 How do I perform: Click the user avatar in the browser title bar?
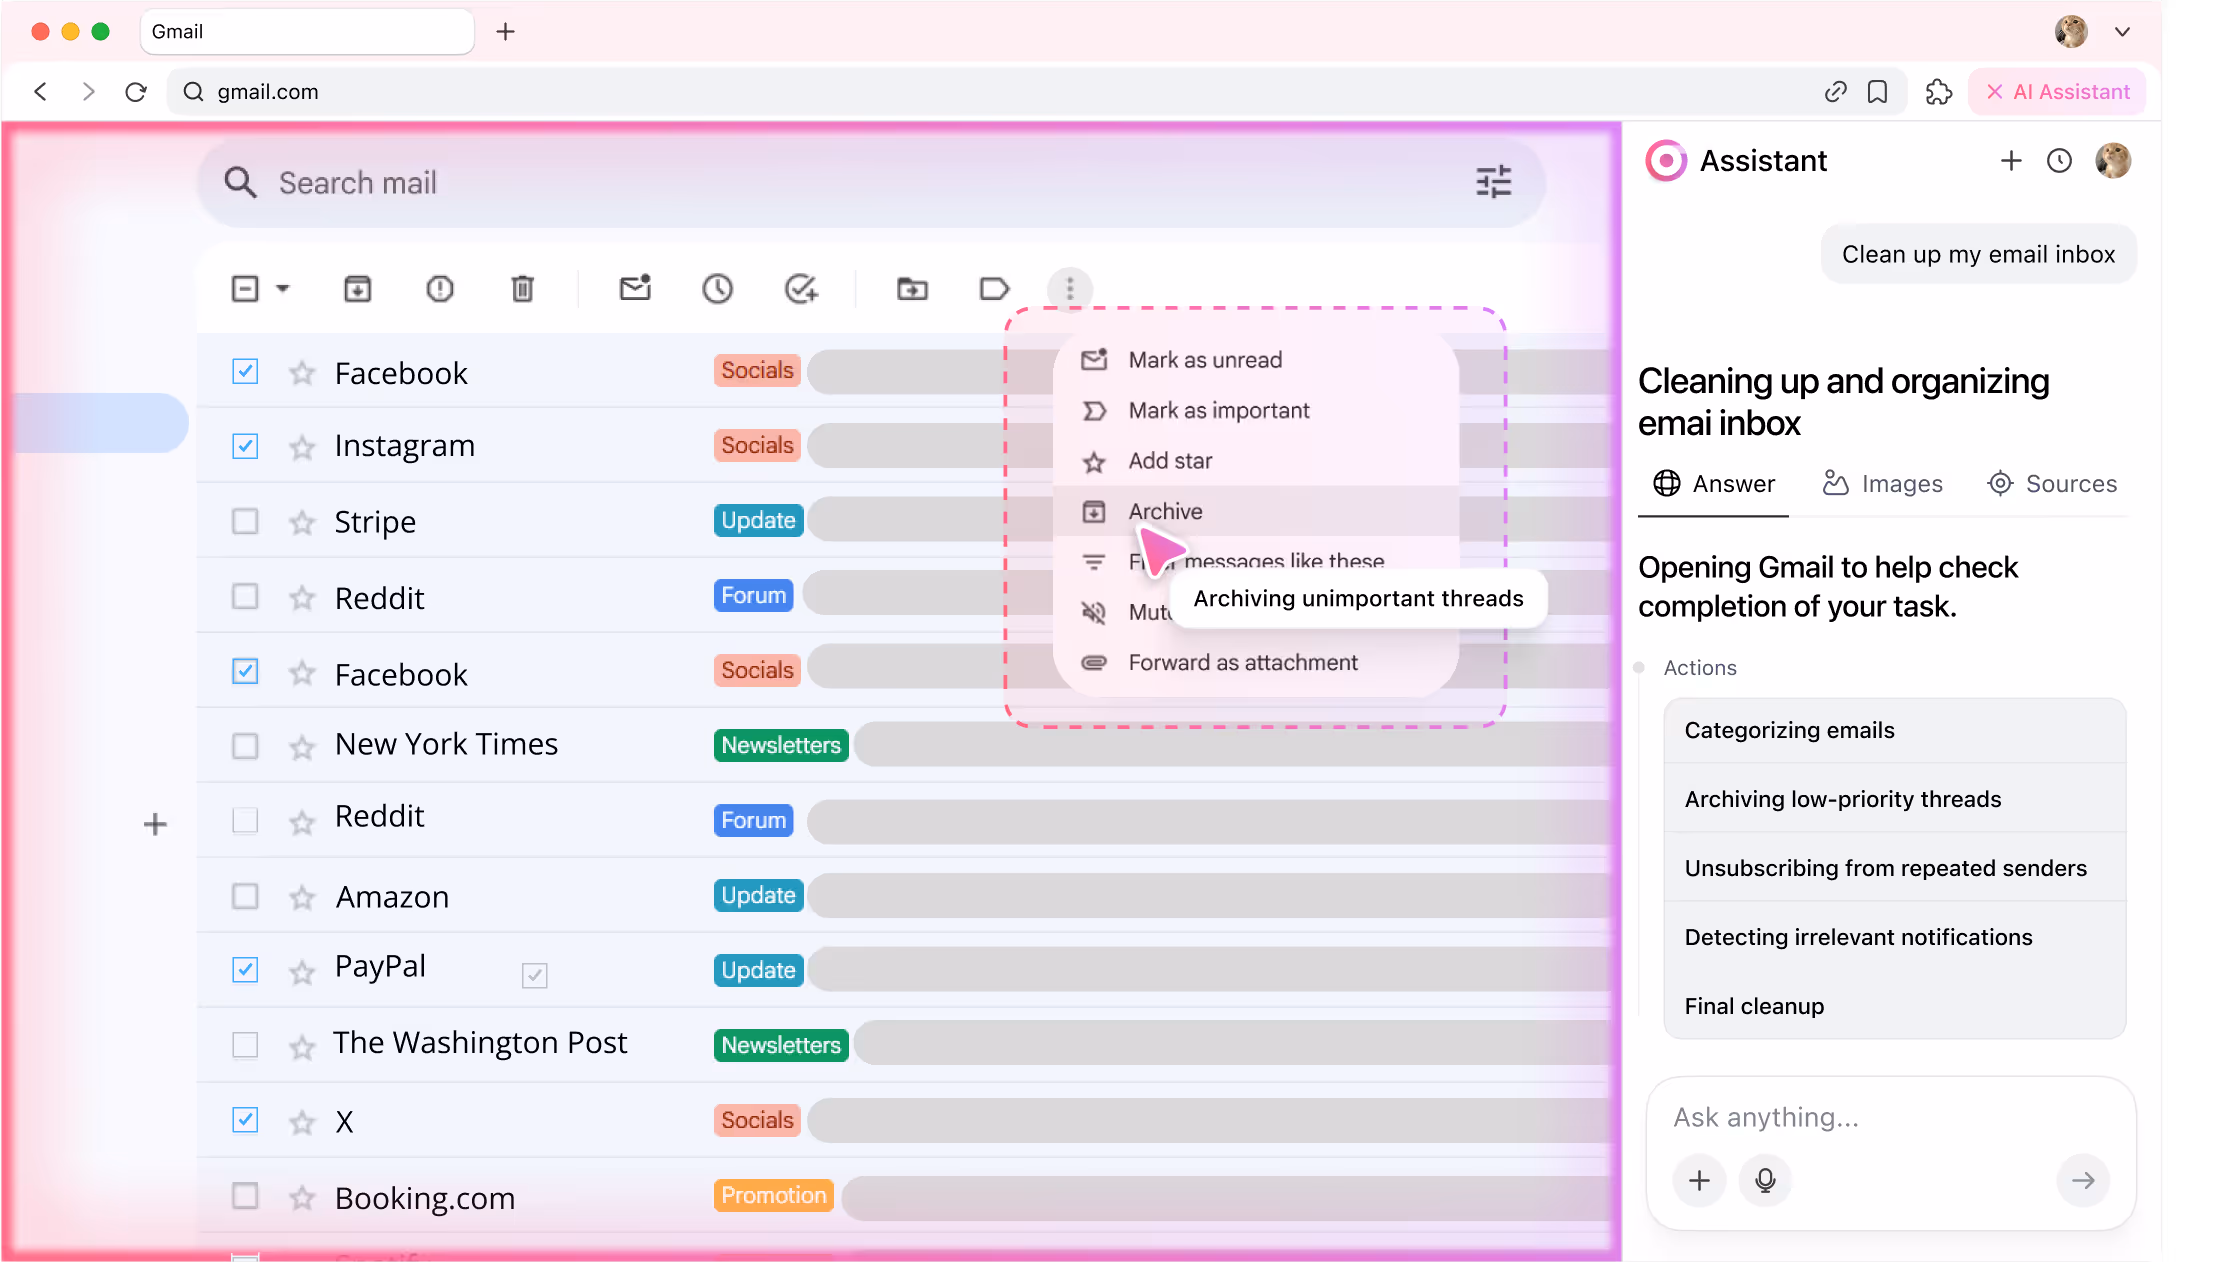2071,32
